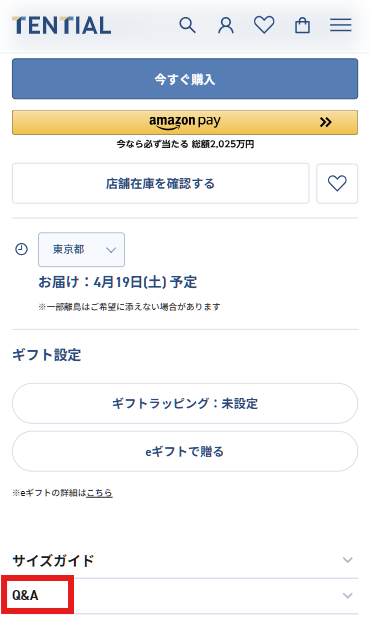This screenshot has height=620, width=370.
Task: Open the サイズガイド accordion label
Action: 53,560
